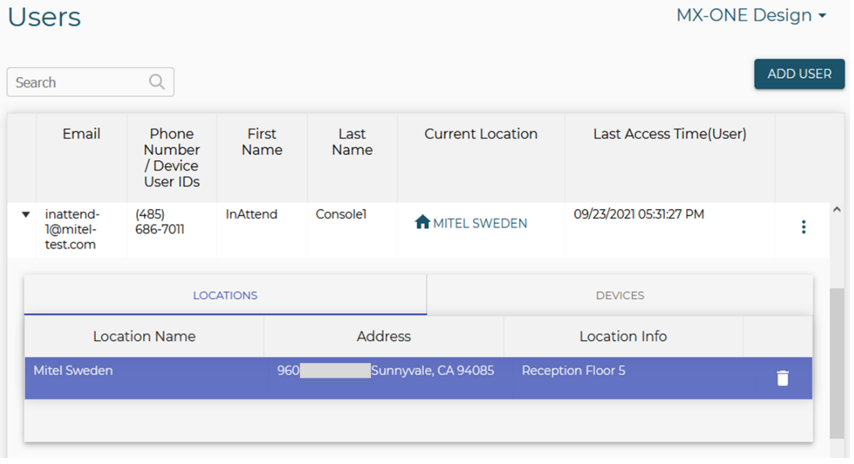Sort by the Email column header
Viewport: 854px width, 464px height.
point(81,134)
